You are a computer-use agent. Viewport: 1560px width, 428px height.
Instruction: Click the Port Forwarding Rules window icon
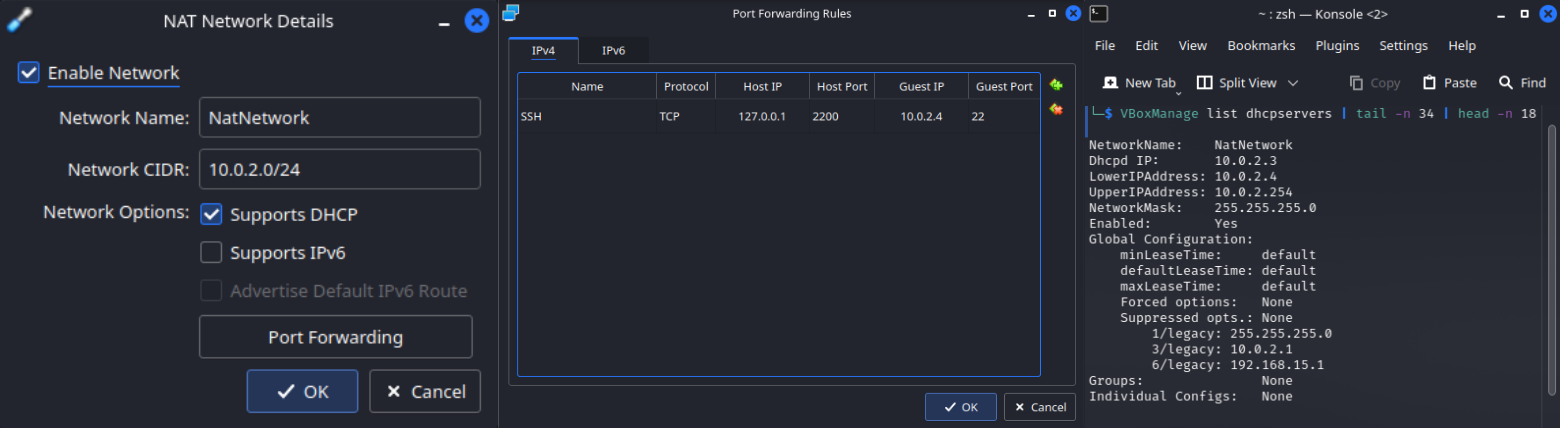[x=511, y=13]
